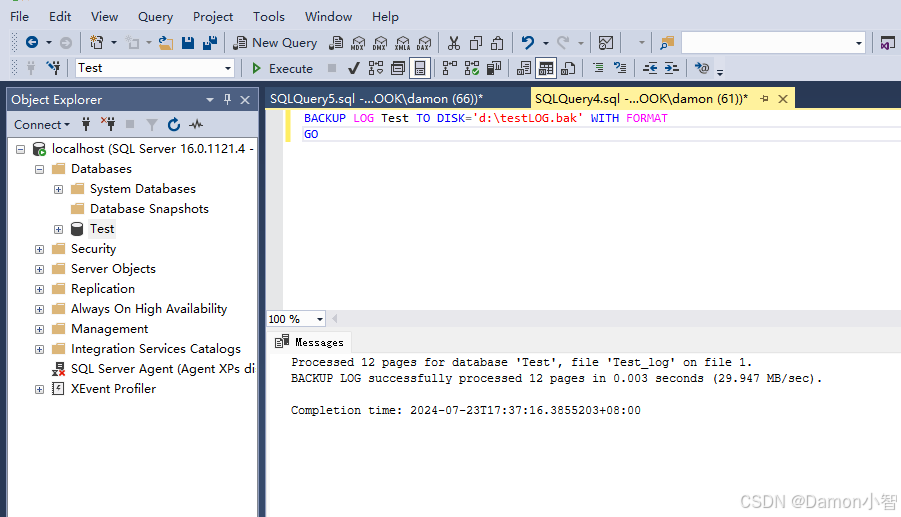Open the Tools menu
Image resolution: width=901 pixels, height=517 pixels.
coord(269,17)
